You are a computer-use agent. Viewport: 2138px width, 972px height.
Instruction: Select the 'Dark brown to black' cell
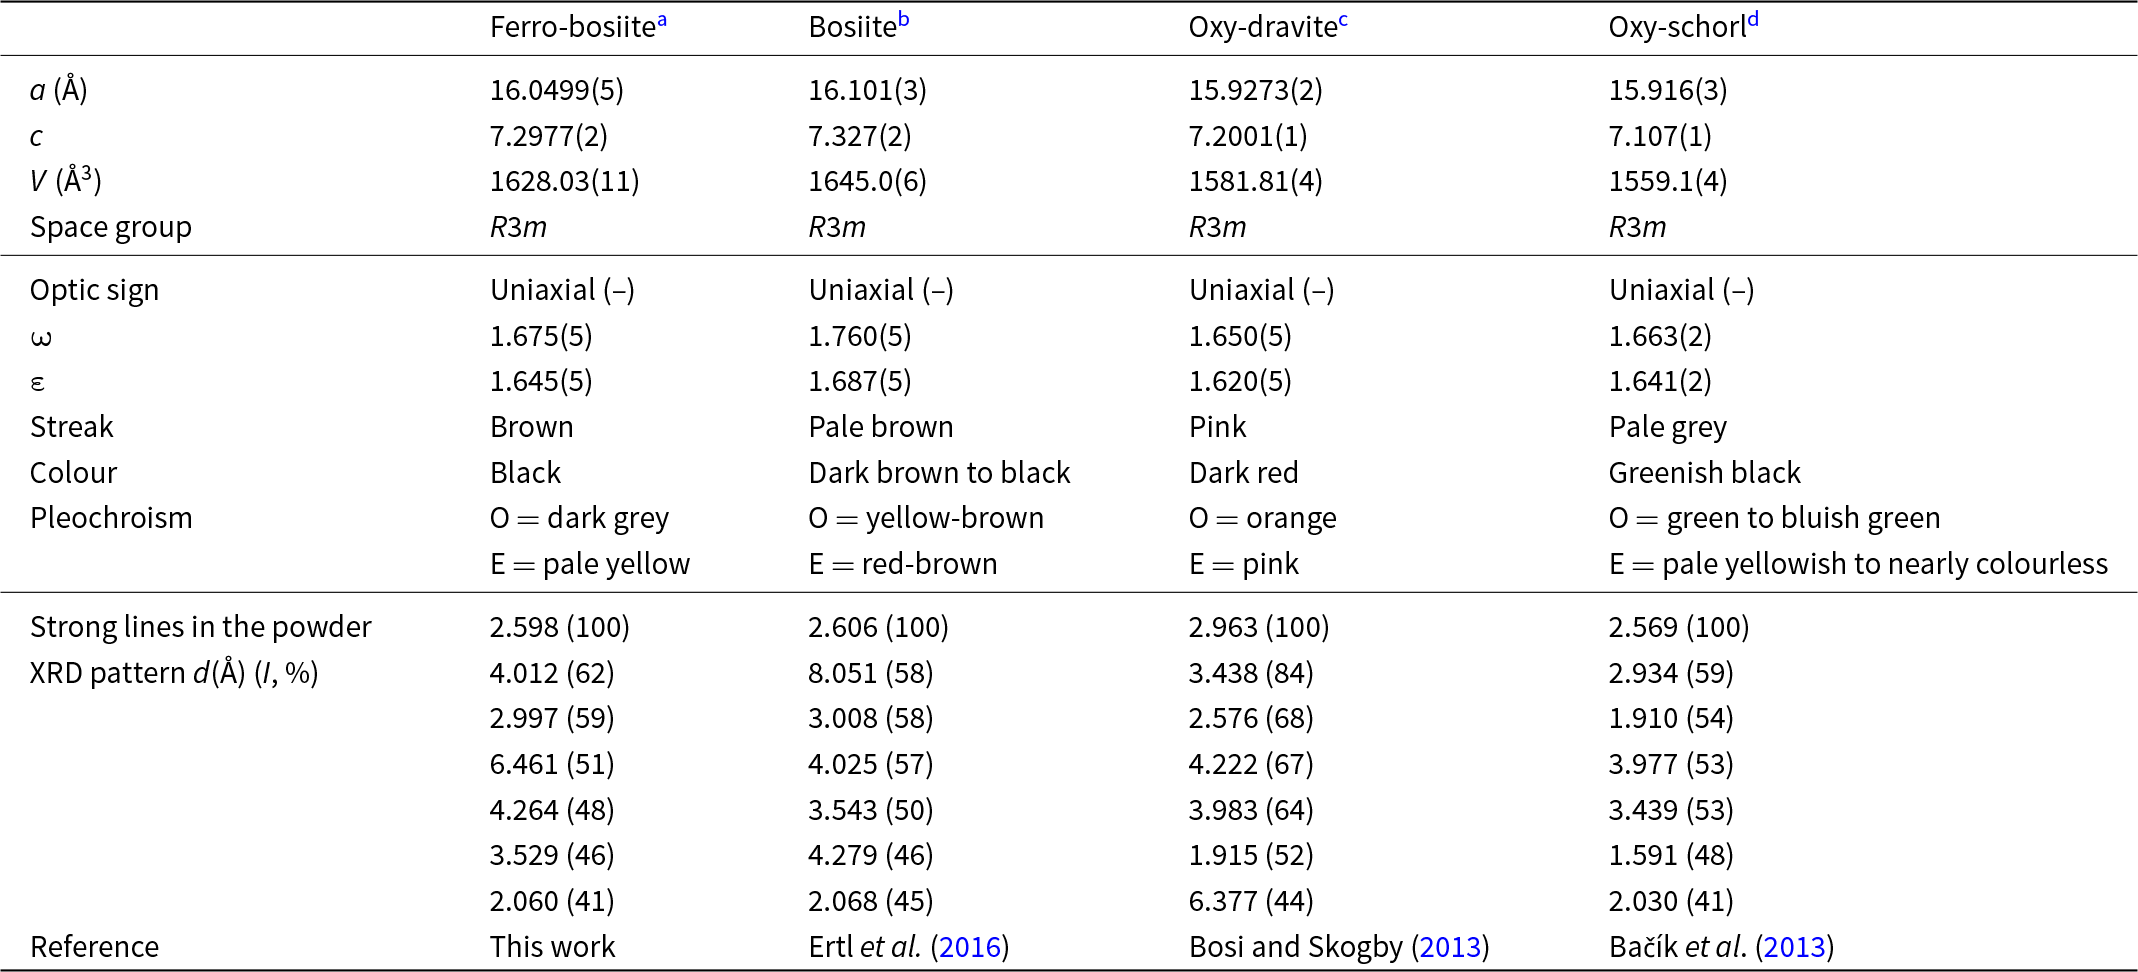tap(939, 473)
